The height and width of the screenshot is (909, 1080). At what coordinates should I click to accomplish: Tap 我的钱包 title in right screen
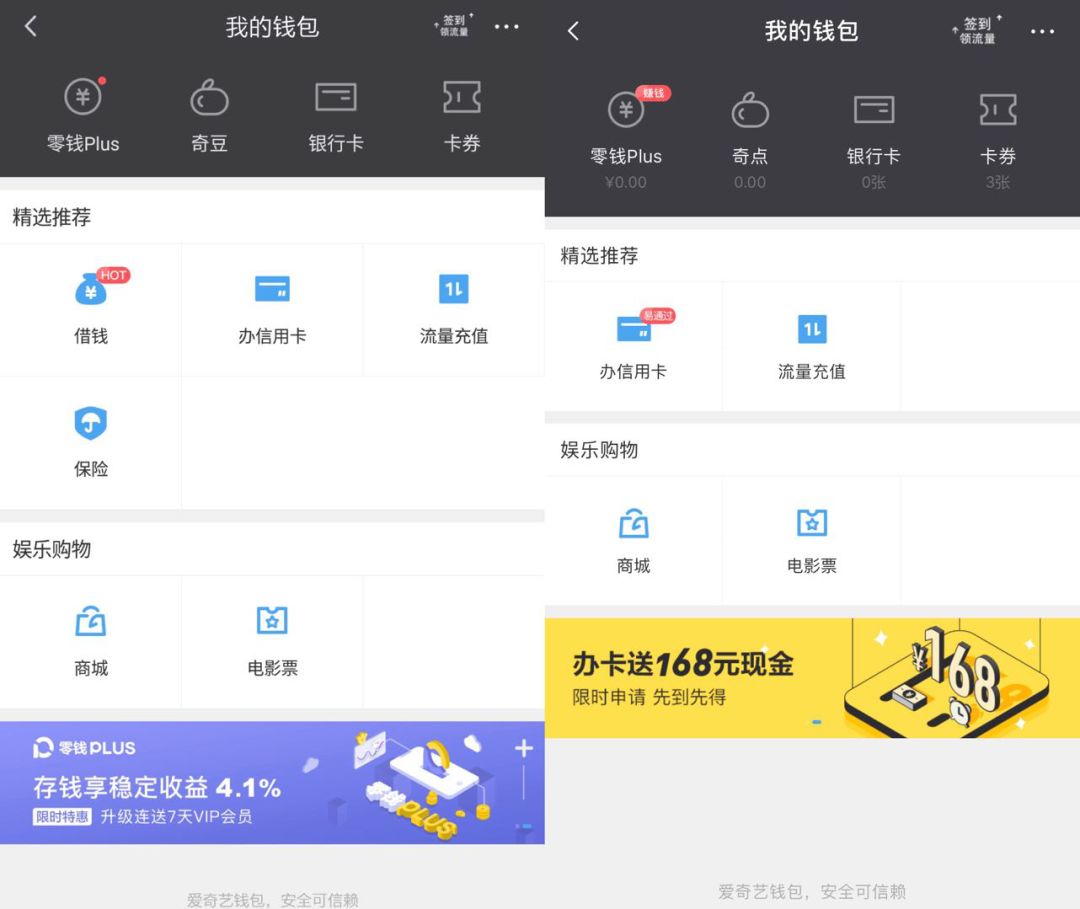tap(811, 31)
